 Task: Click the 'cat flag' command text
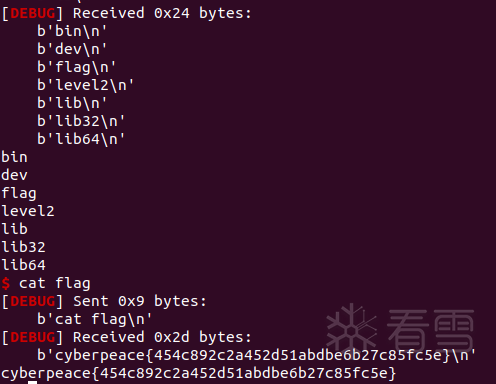coord(55,284)
